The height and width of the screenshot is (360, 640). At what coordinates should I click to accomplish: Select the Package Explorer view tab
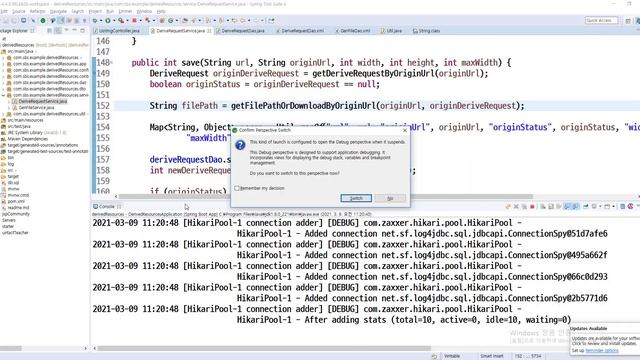point(16,31)
